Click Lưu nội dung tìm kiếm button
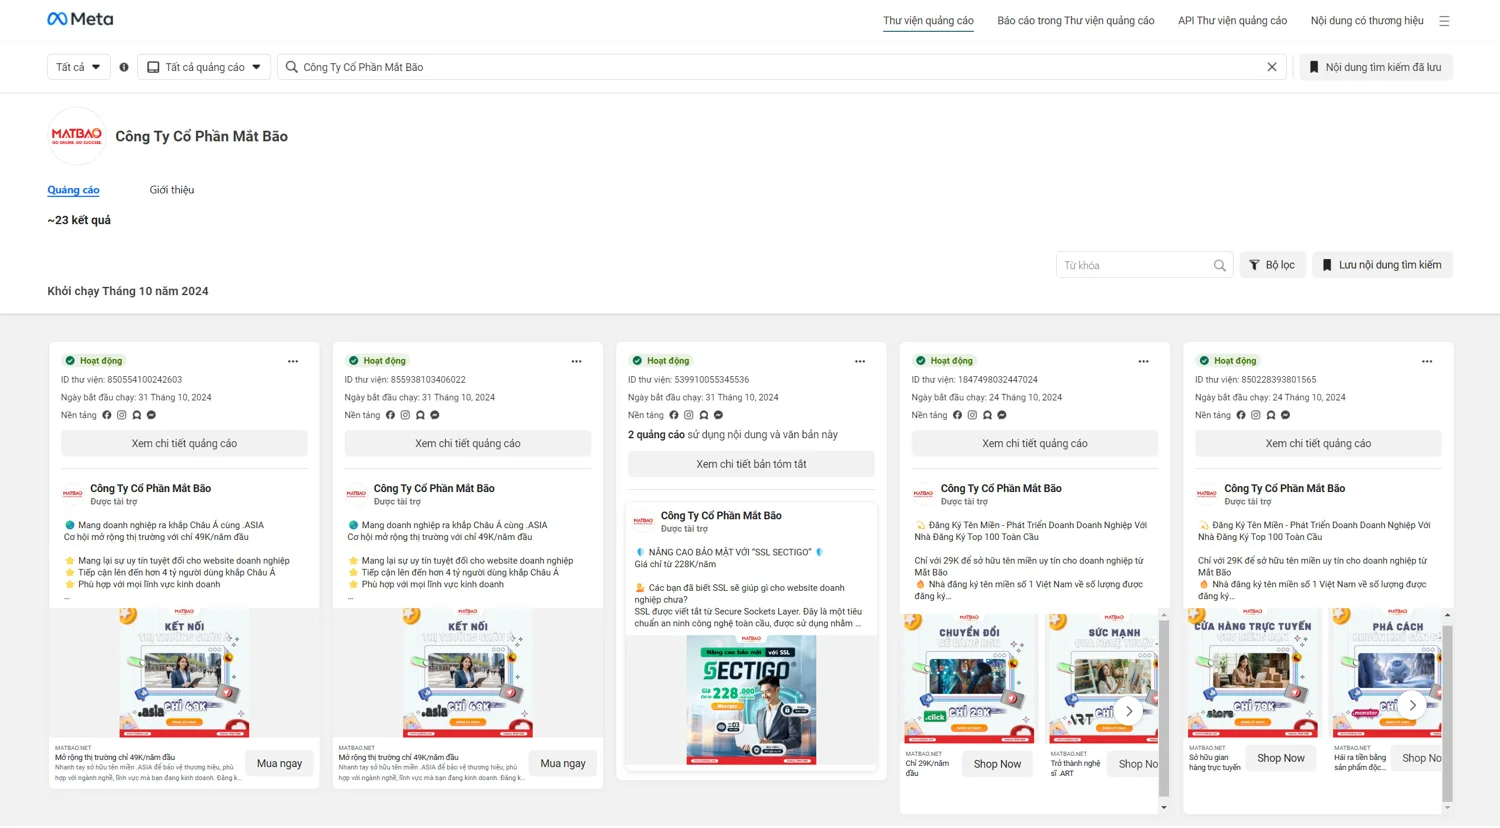Screen dimensions: 1500x828 [x=1382, y=265]
